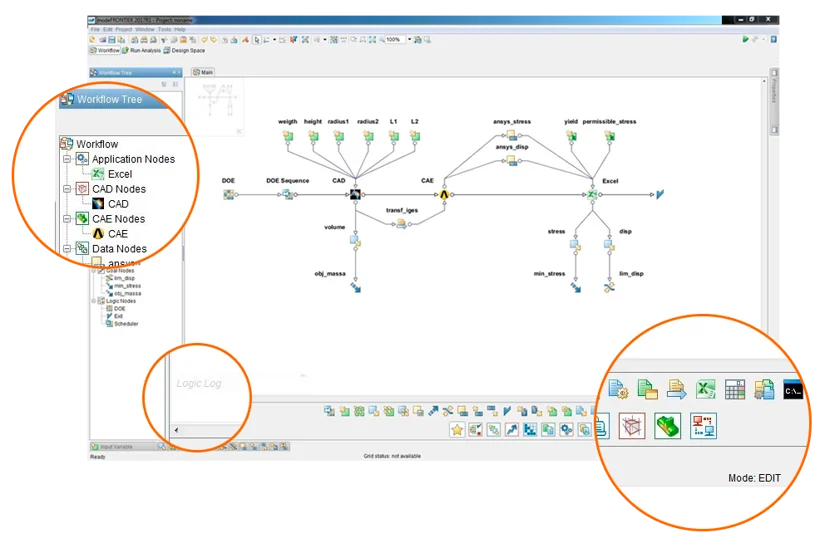Open the File menu

click(x=95, y=29)
